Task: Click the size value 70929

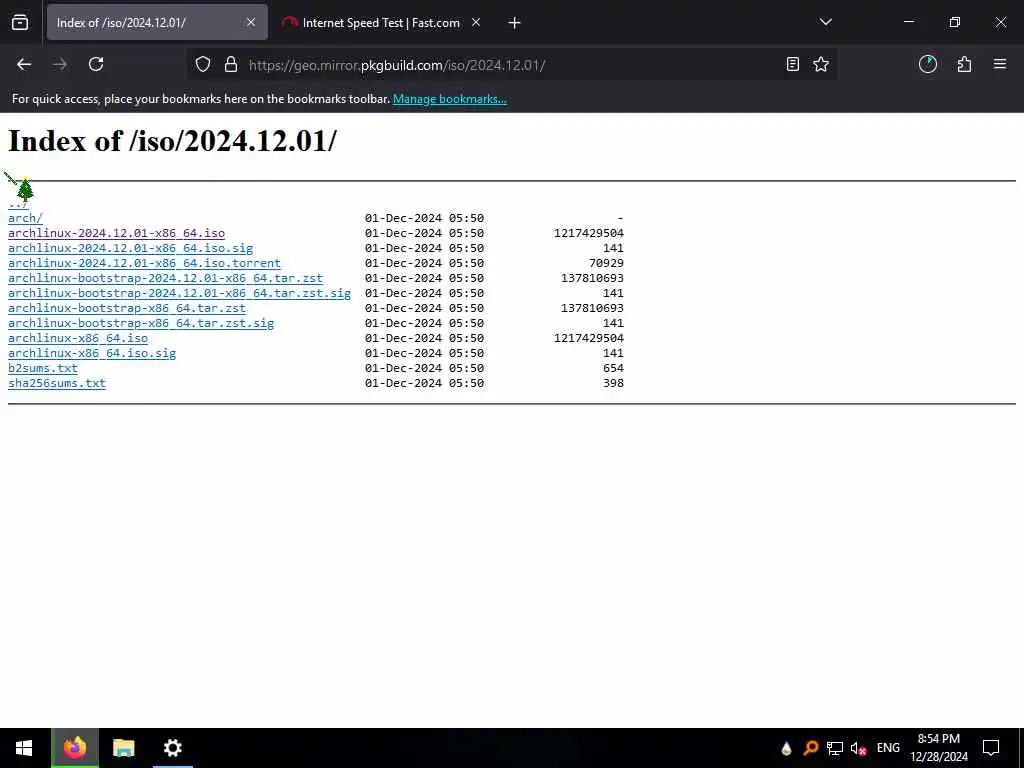Action: coord(606,263)
